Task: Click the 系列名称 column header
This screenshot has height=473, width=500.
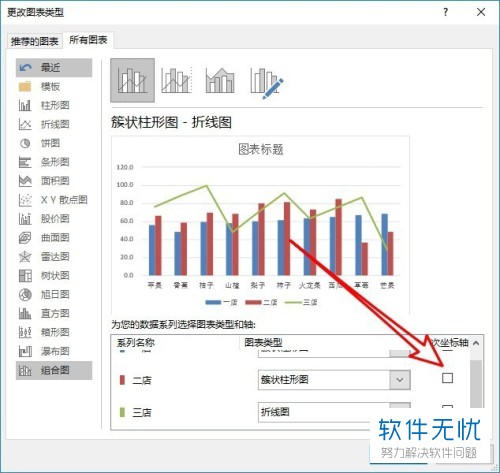Action: [136, 343]
